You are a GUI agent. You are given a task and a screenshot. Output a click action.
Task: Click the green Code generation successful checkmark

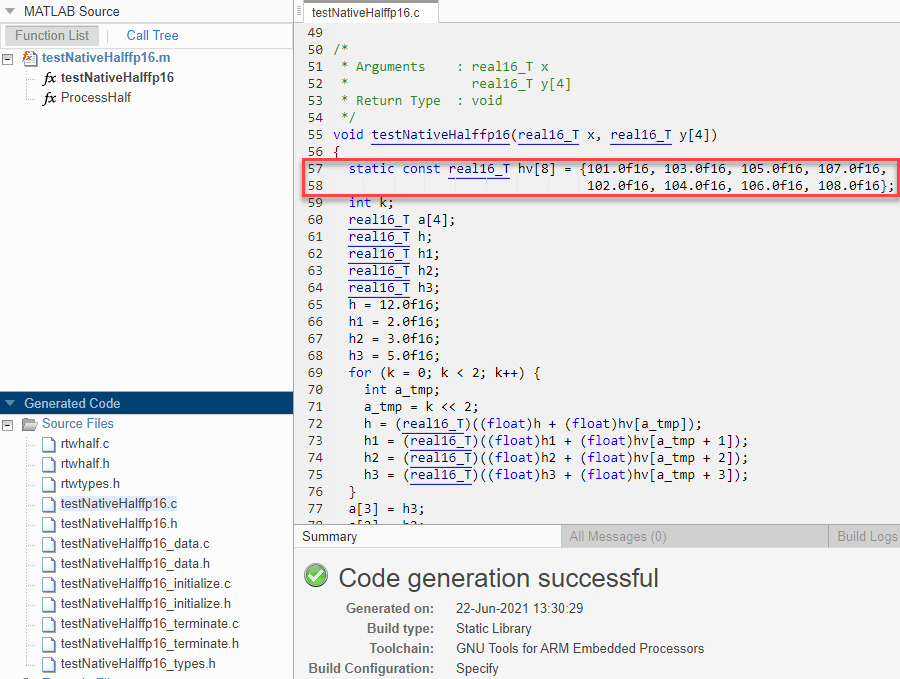tap(315, 575)
